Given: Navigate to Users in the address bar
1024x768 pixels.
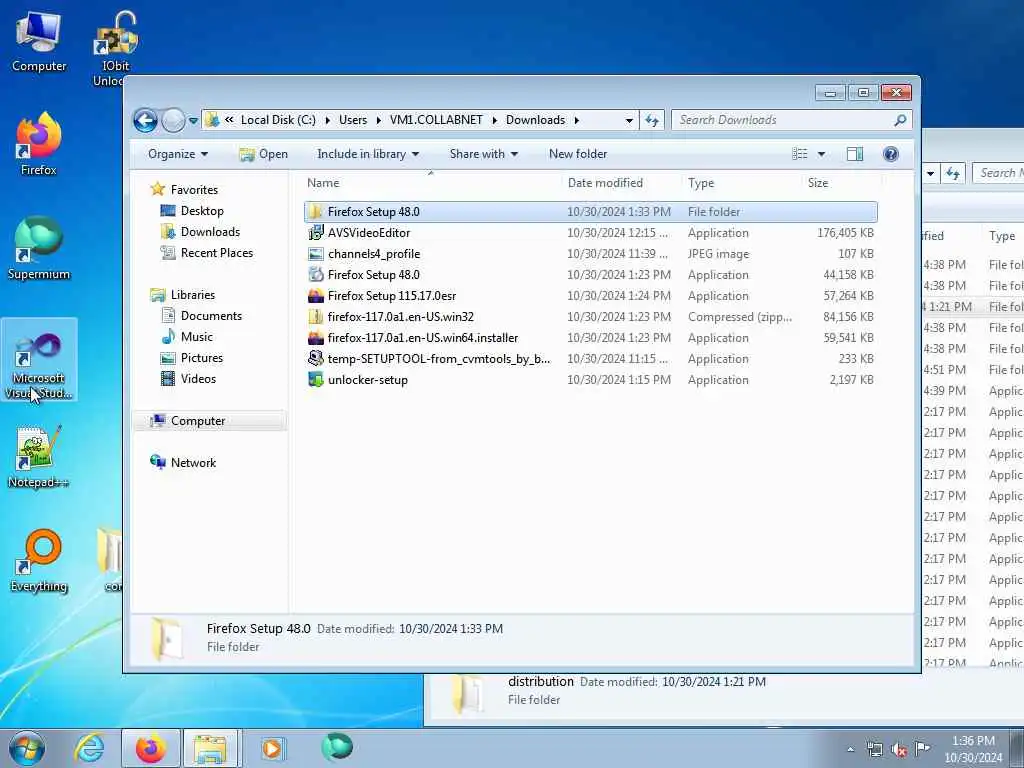Looking at the screenshot, I should tap(353, 120).
